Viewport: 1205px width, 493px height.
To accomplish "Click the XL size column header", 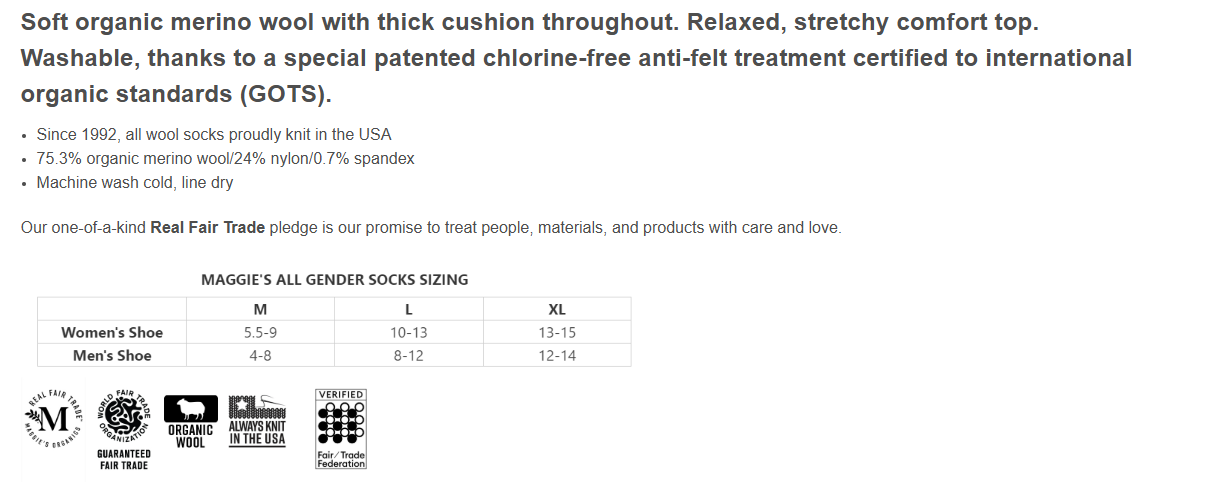I will [x=557, y=309].
